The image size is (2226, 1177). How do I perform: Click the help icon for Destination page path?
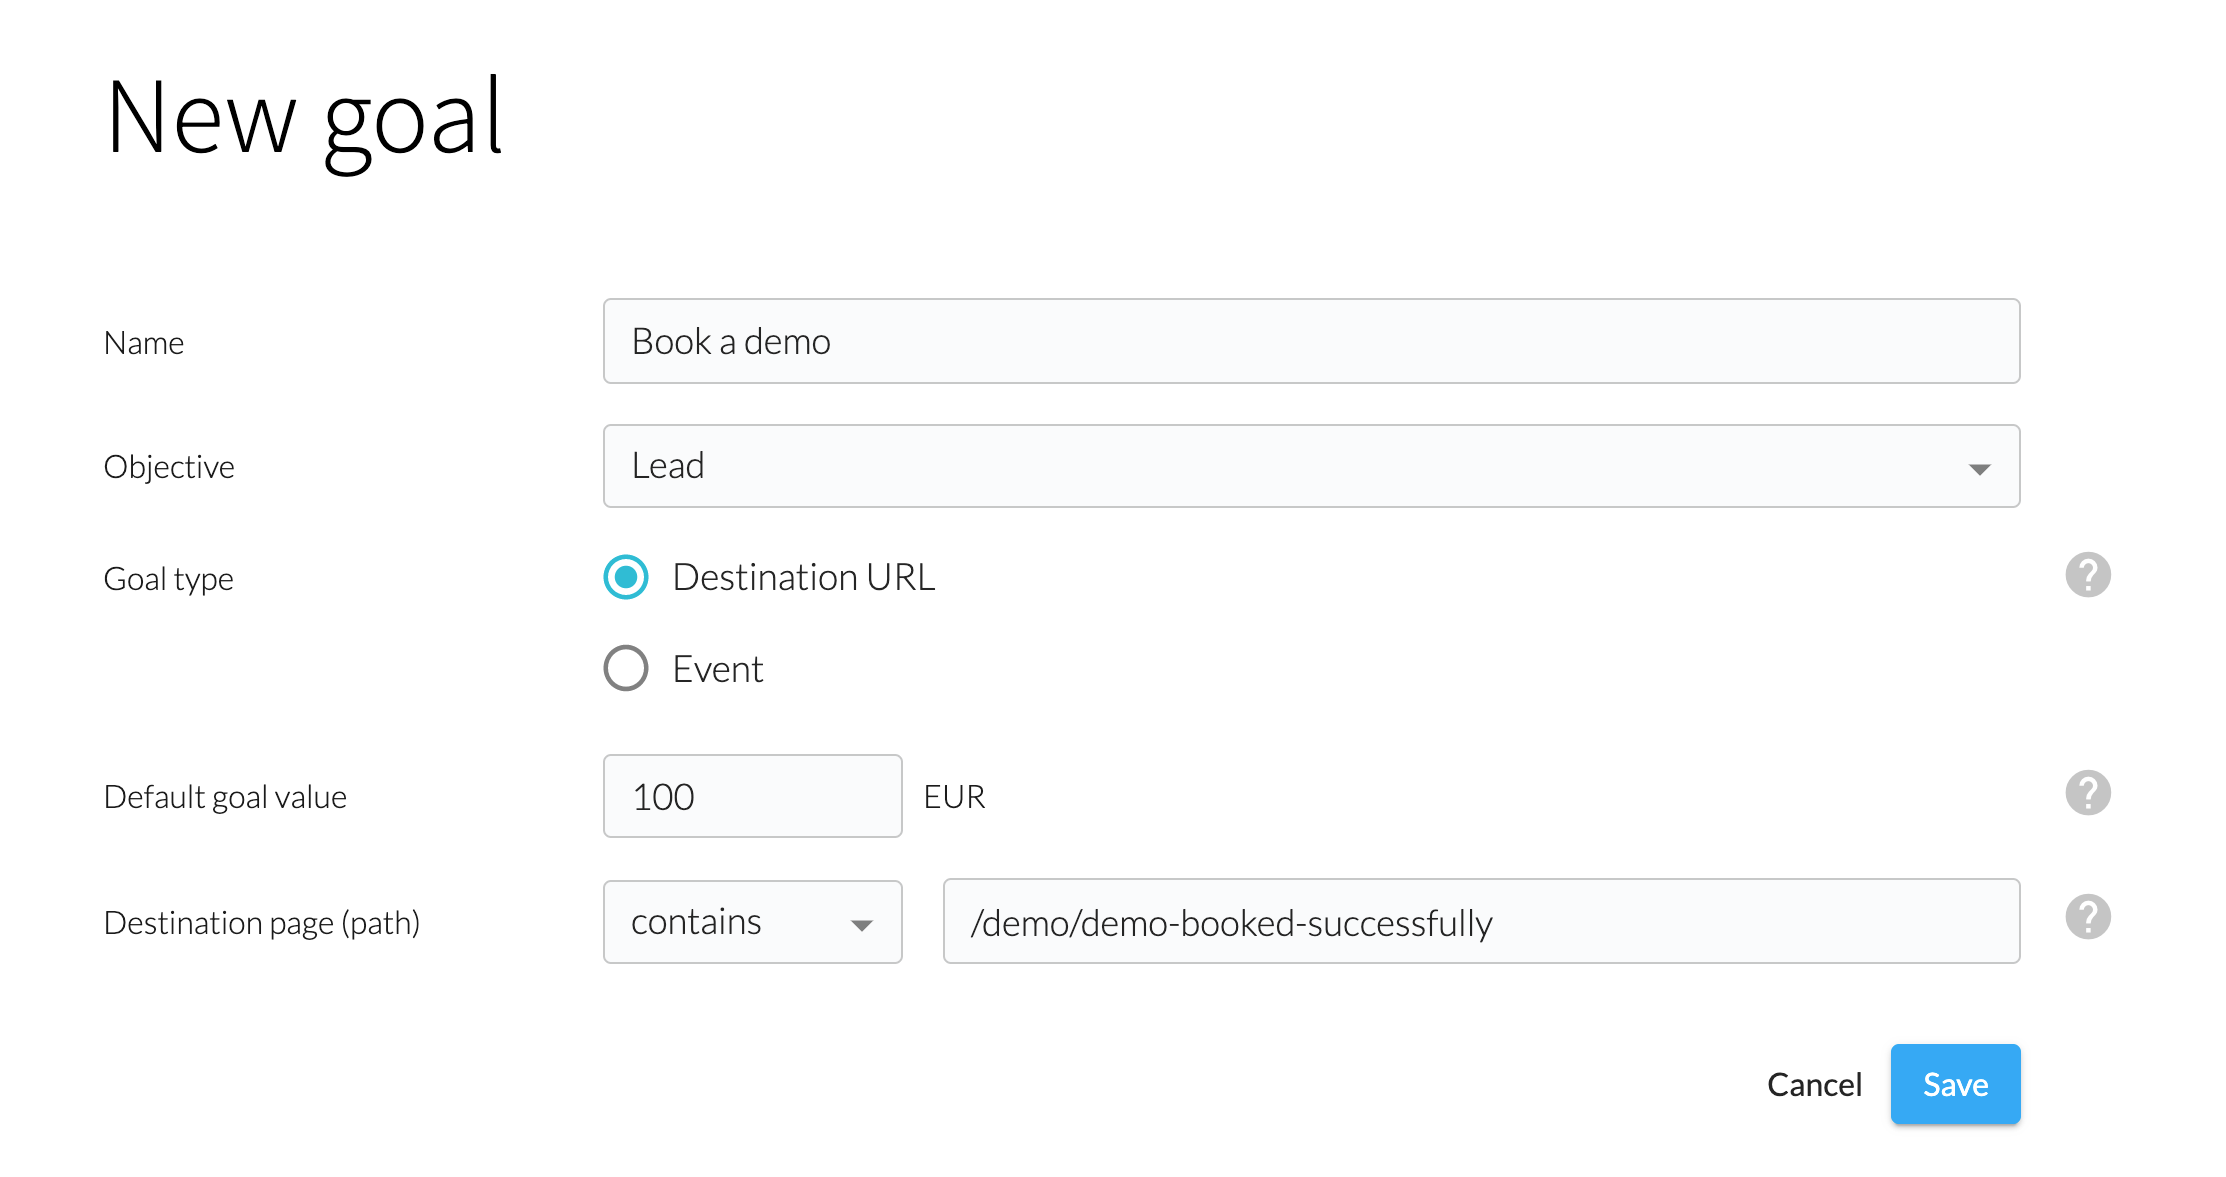(x=2087, y=917)
